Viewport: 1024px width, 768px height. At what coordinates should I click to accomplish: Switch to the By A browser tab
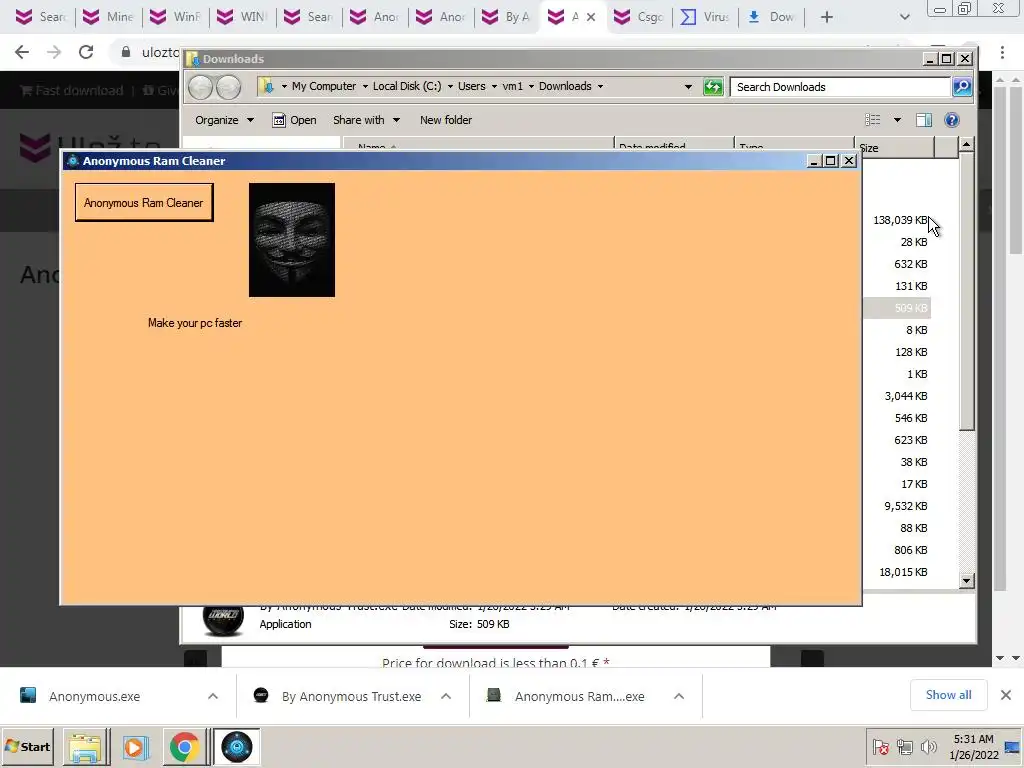[507, 17]
